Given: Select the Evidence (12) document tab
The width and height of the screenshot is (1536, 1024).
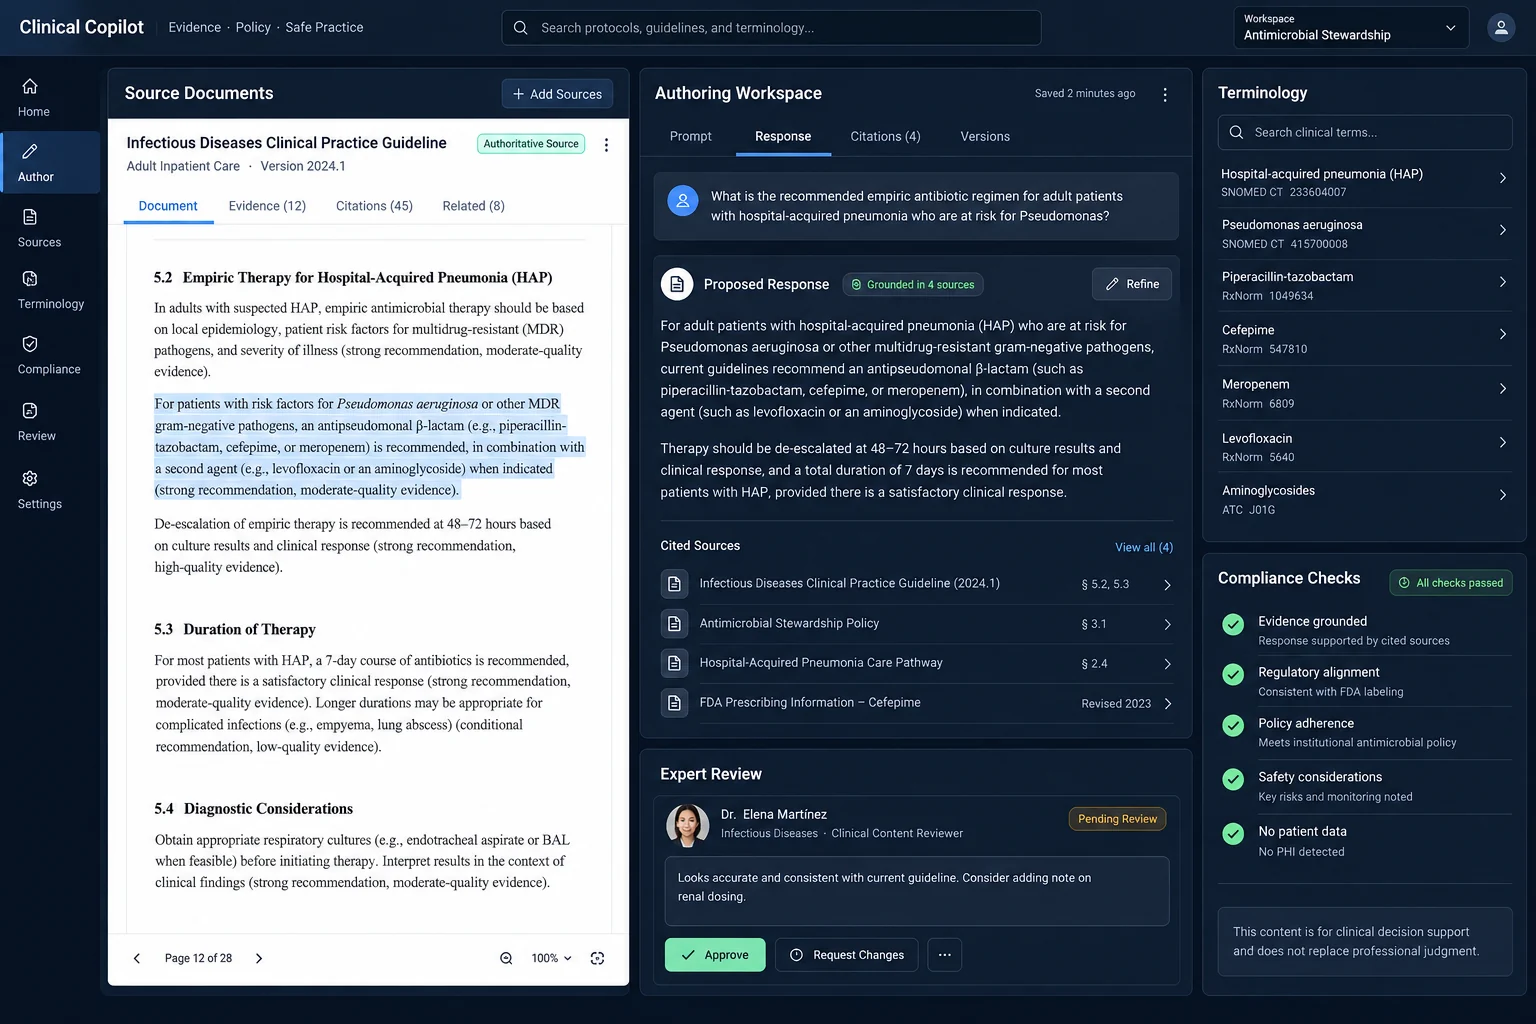Looking at the screenshot, I should 267,206.
